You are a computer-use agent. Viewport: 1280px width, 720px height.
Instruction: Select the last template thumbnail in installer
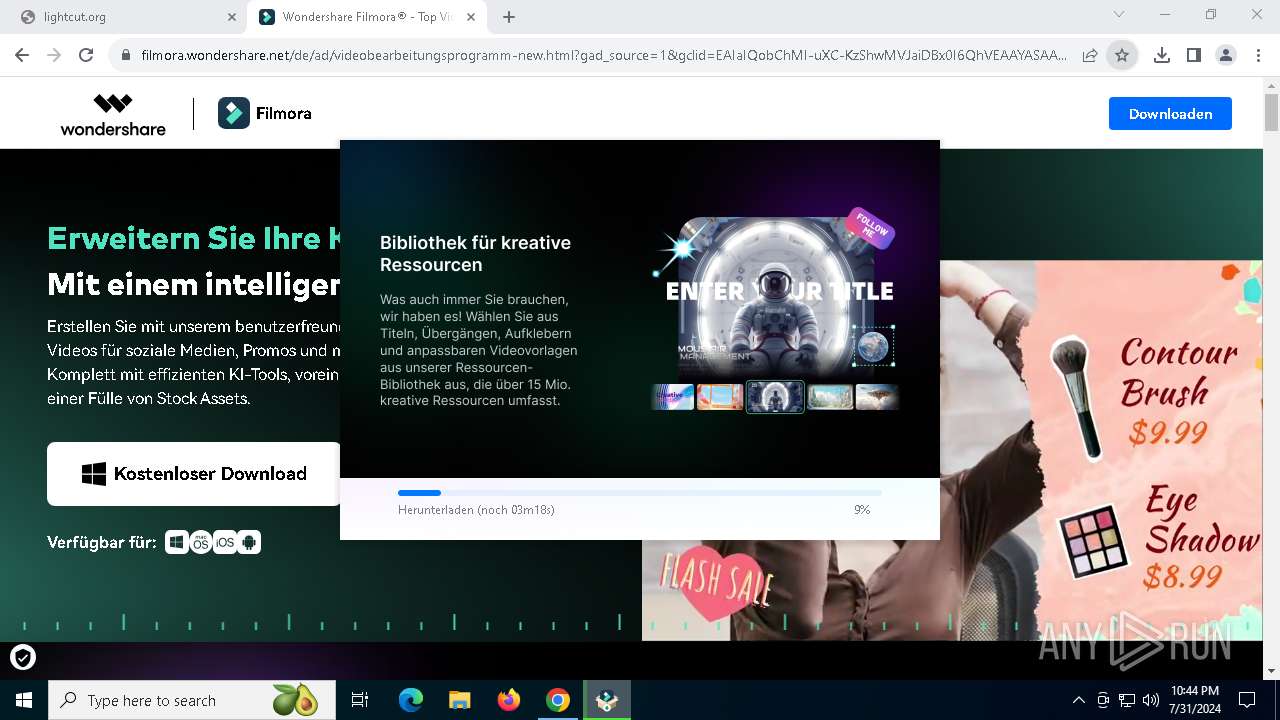(x=877, y=397)
